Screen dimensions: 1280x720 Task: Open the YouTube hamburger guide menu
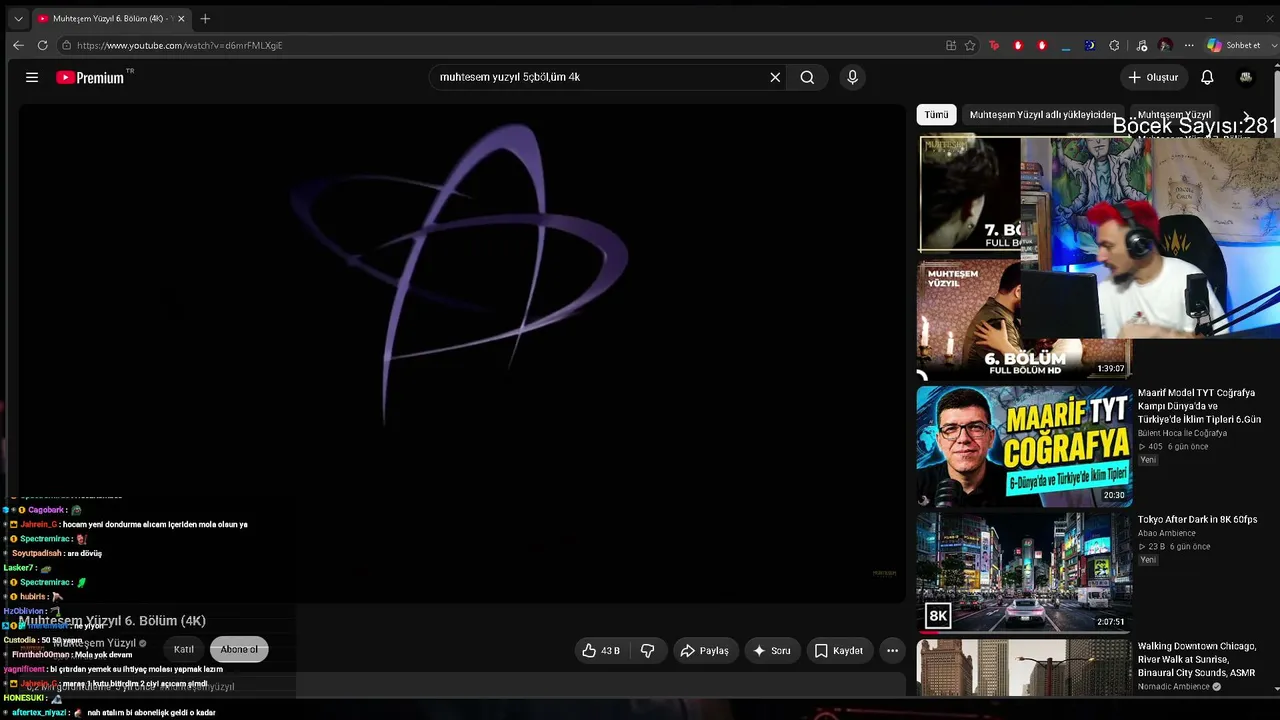point(32,77)
